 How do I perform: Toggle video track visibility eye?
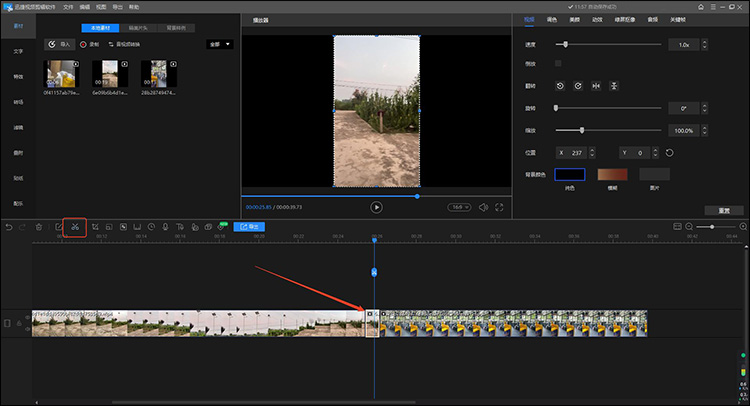tap(27, 318)
